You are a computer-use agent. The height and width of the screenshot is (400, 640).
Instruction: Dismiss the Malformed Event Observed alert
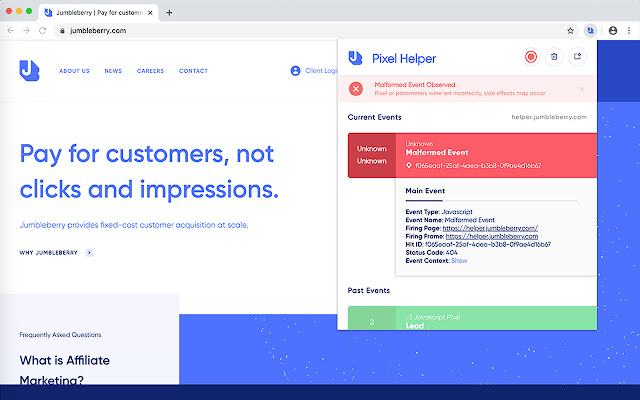pos(582,89)
